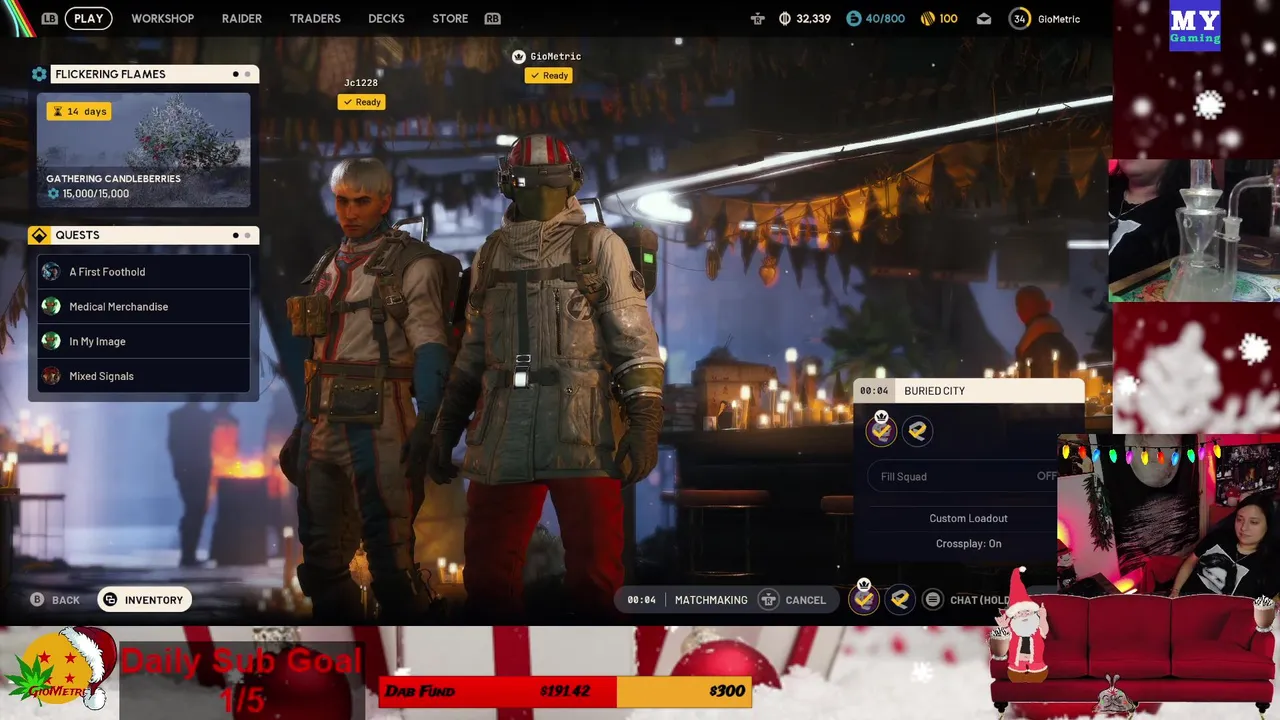1280x720 pixels.
Task: Open the DECKS tab
Action: point(386,18)
